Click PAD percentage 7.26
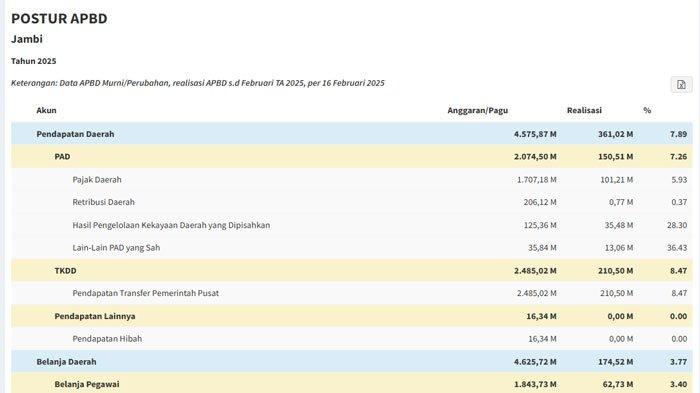Viewport: 700px width, 393px height. pos(679,157)
